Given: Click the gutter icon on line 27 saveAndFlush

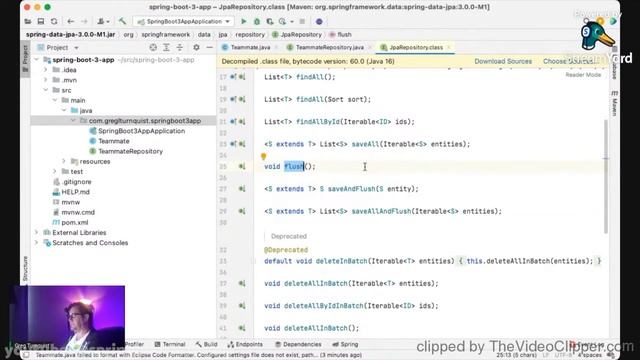Looking at the screenshot, I should (x=242, y=189).
